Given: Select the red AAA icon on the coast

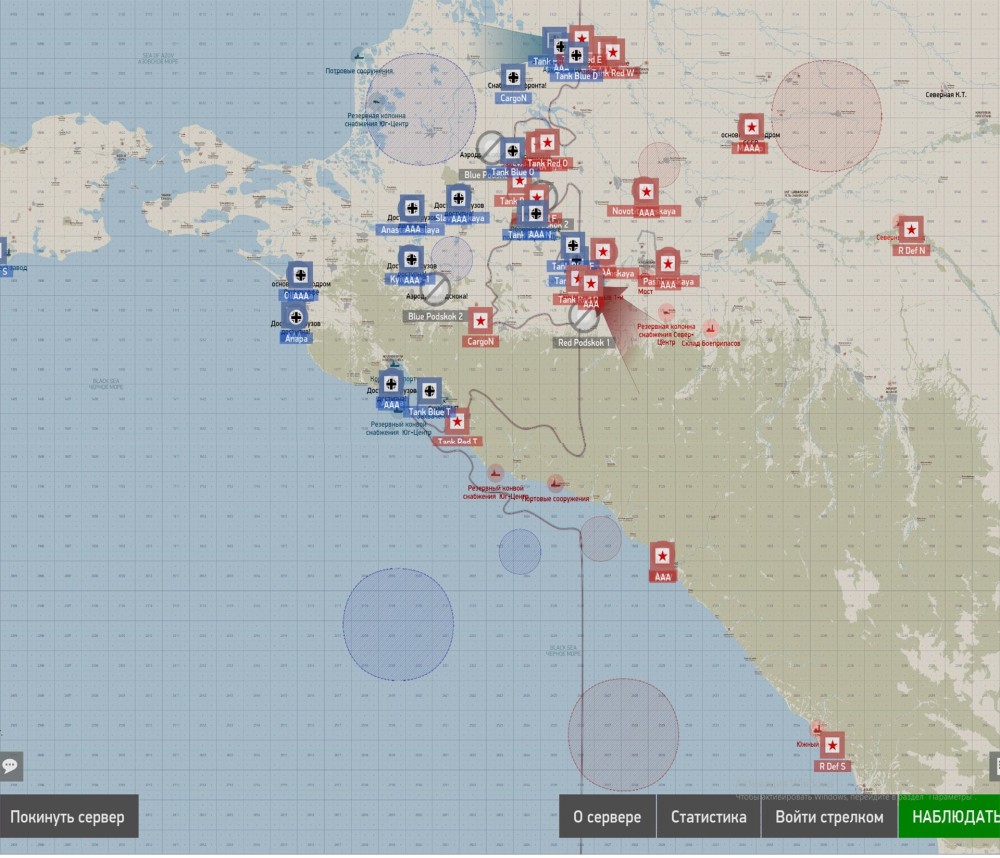Looking at the screenshot, I should (662, 556).
